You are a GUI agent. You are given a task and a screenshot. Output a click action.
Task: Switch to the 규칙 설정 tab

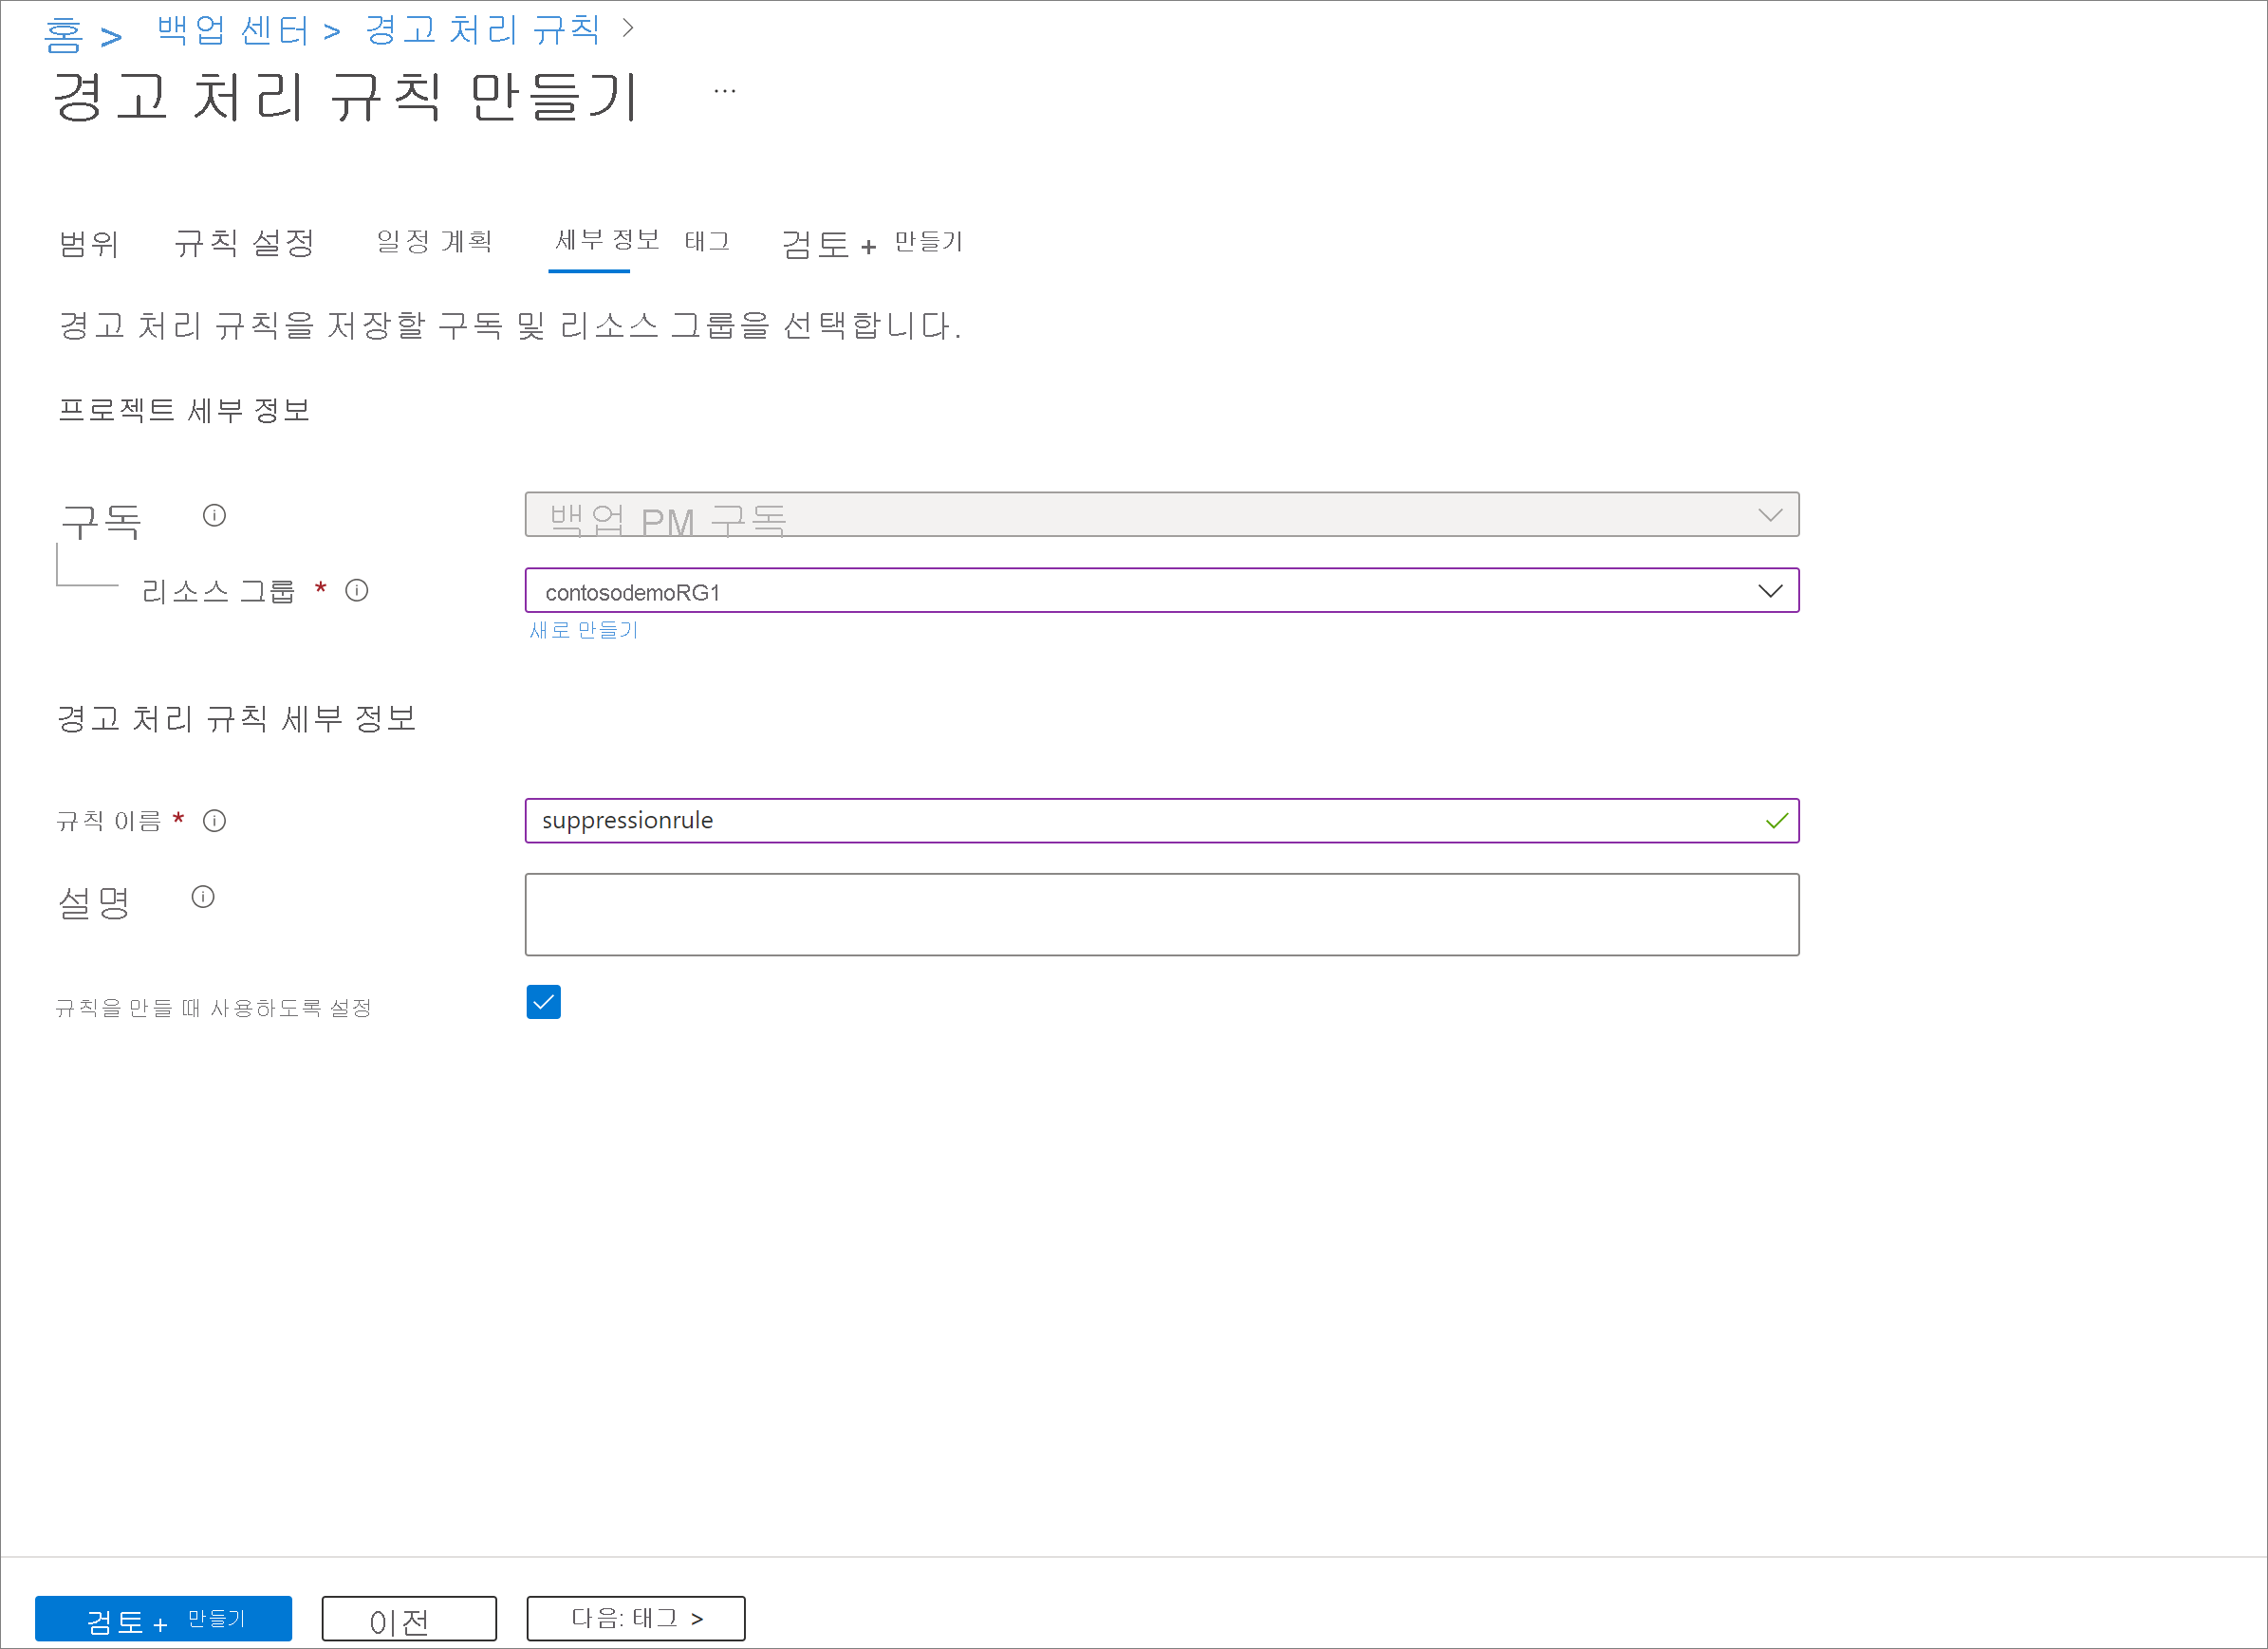245,243
